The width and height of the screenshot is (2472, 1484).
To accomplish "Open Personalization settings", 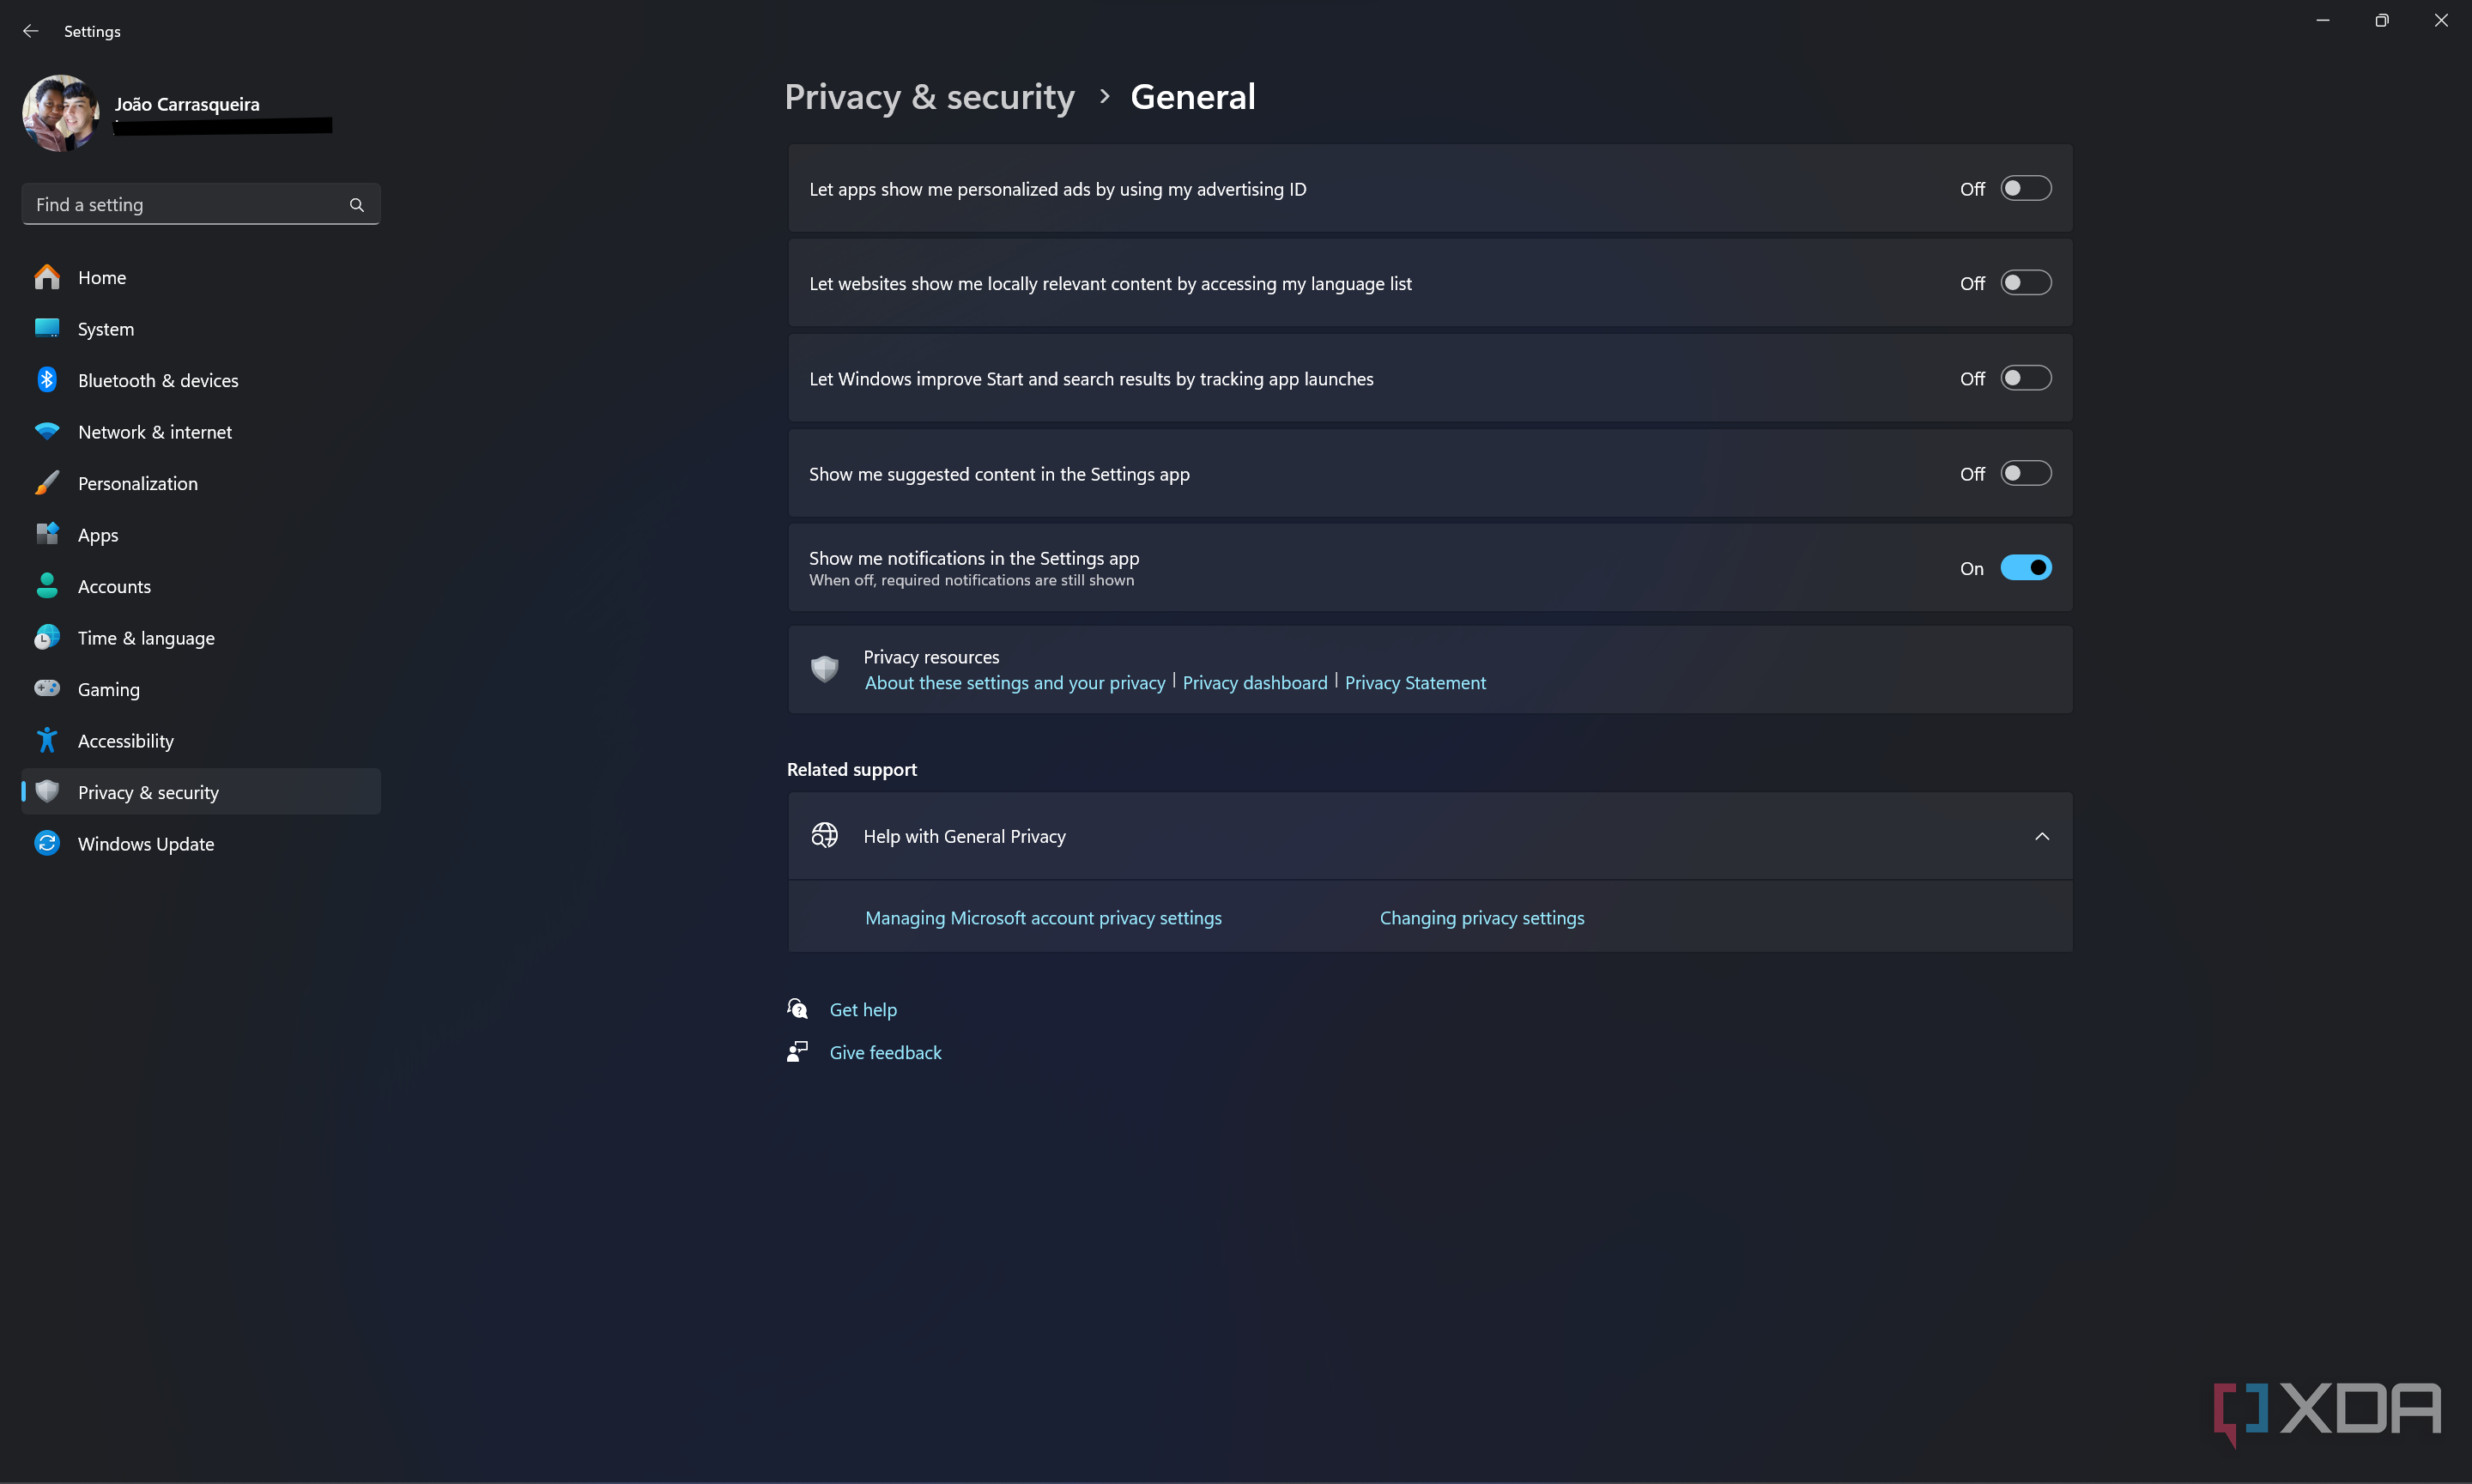I will pos(201,483).
